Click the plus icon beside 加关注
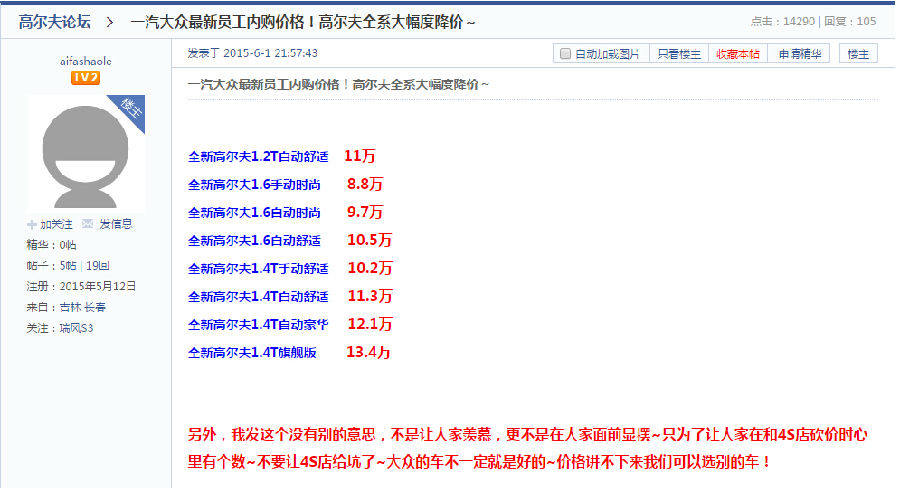900x488 pixels. pos(32,224)
